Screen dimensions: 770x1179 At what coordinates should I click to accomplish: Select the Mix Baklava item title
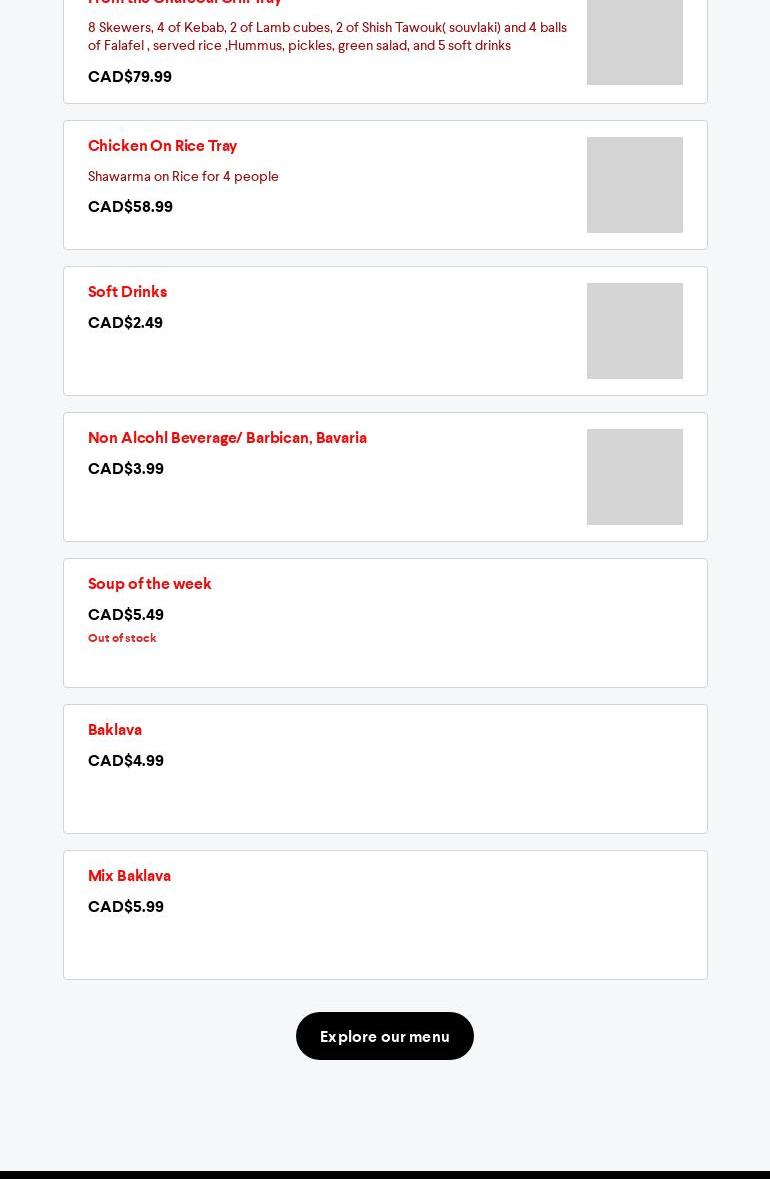pos(129,876)
